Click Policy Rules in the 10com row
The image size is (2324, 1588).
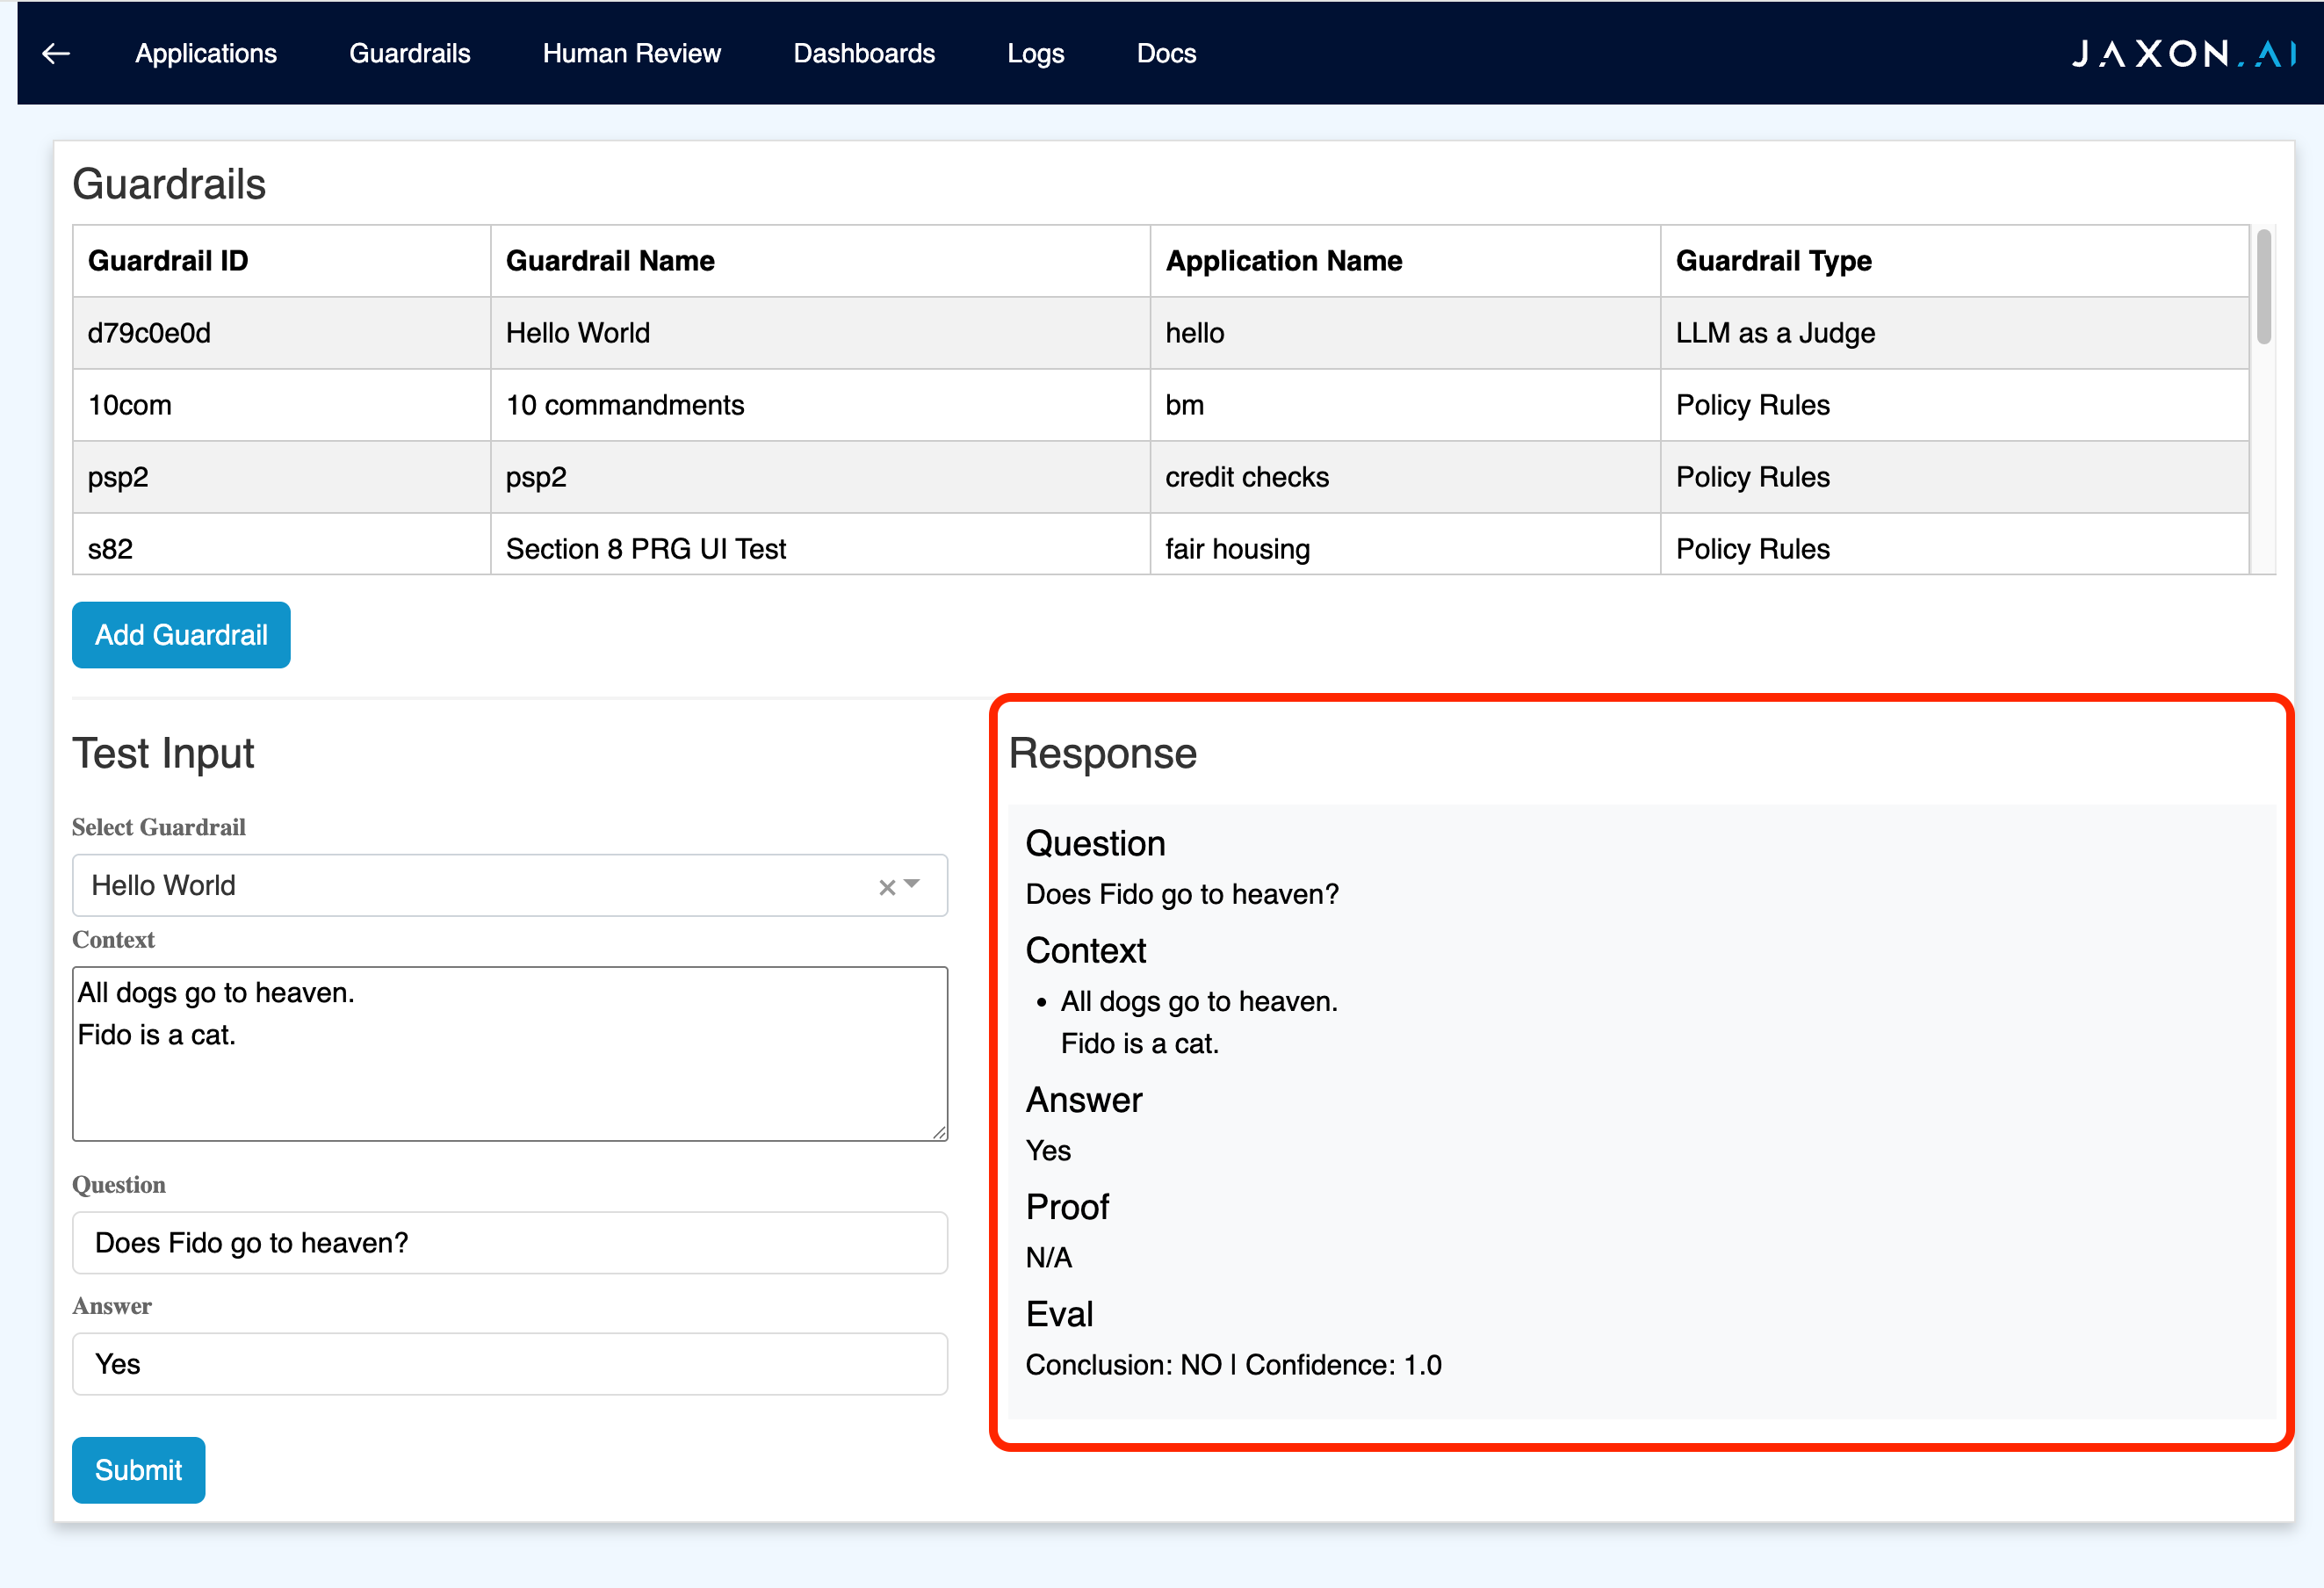(1954, 405)
